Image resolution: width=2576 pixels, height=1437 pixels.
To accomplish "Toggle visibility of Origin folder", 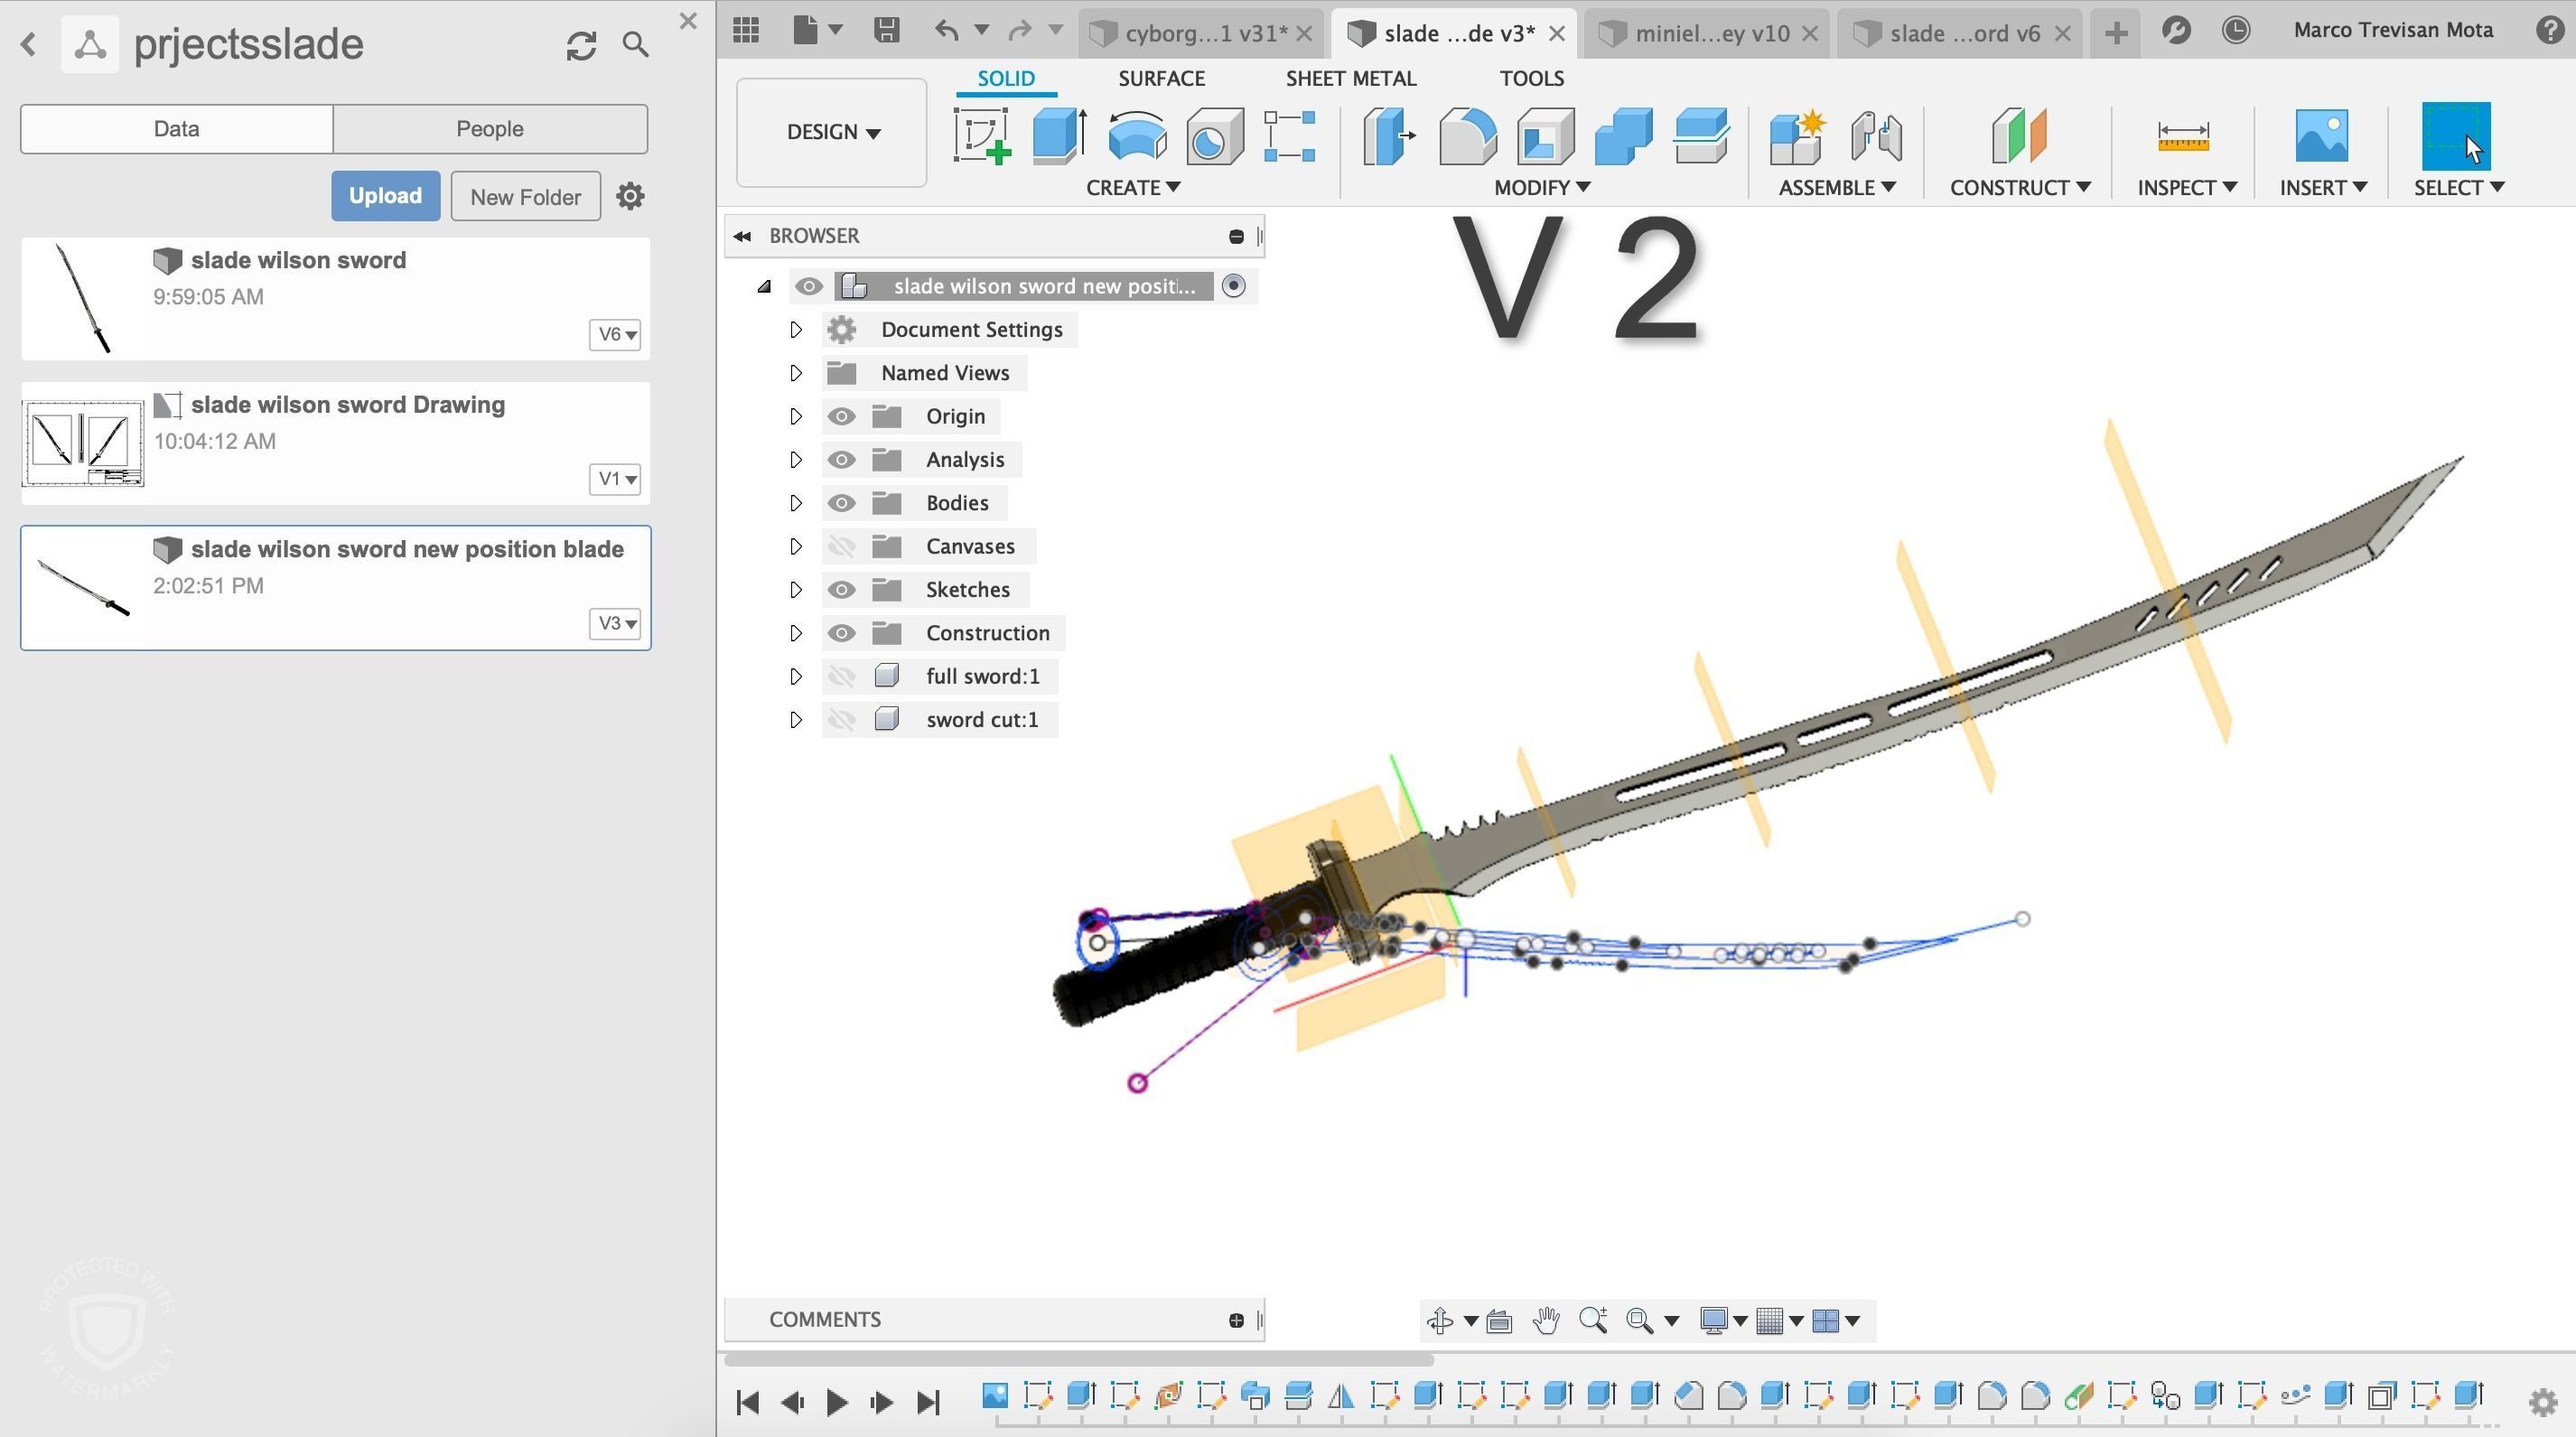I will [x=841, y=416].
